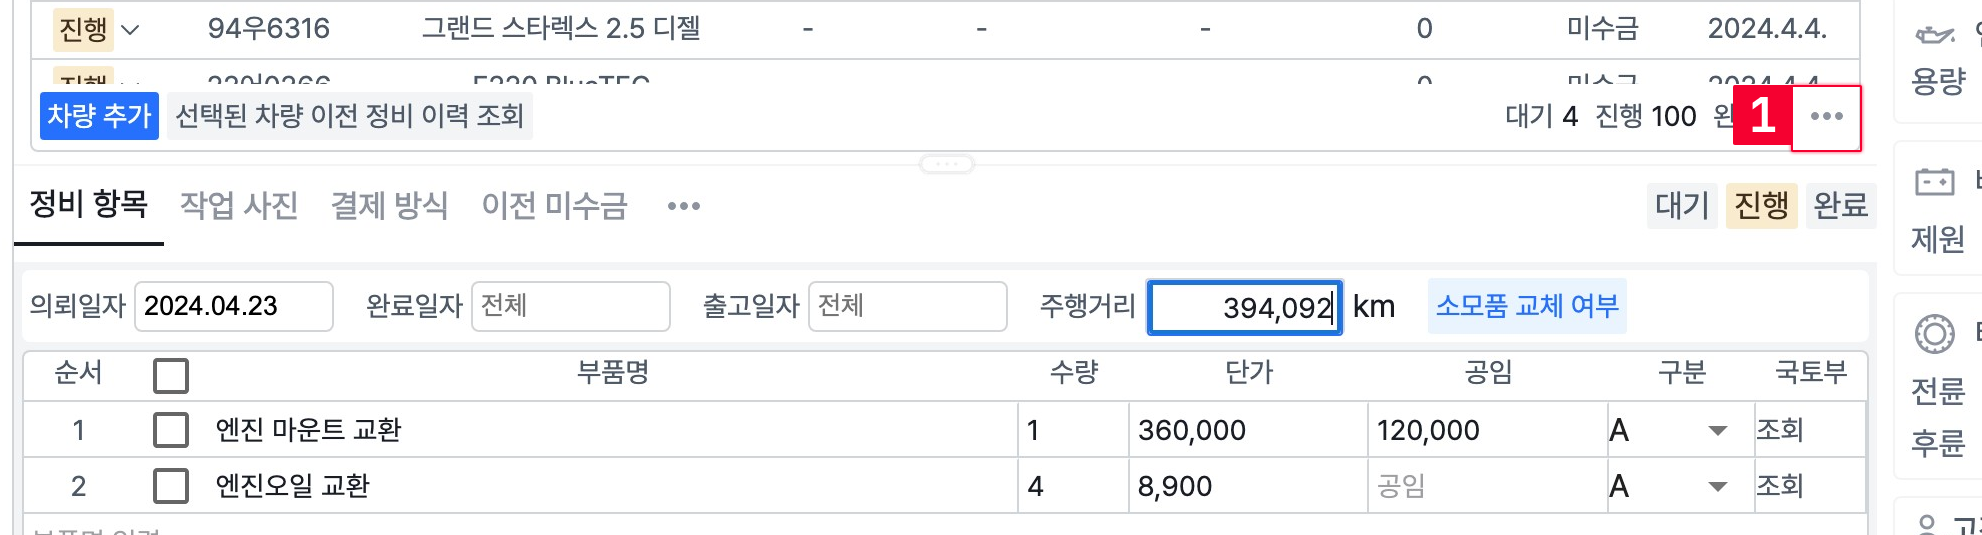Click the panel splitter handle between sections
Image resolution: width=1982 pixels, height=535 pixels.
click(946, 164)
